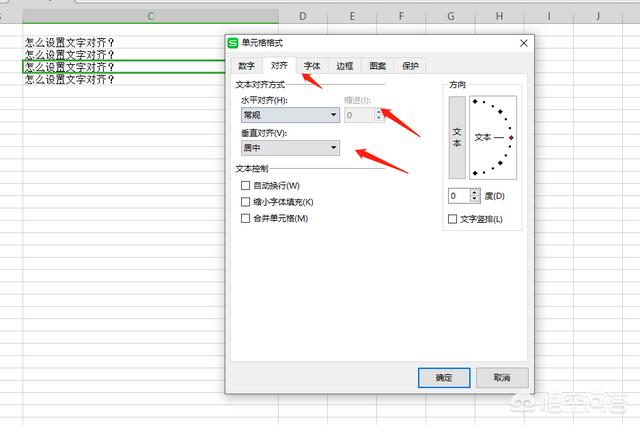This screenshot has height=425, width=640.
Task: Open the 图案 tab
Action: (x=378, y=66)
